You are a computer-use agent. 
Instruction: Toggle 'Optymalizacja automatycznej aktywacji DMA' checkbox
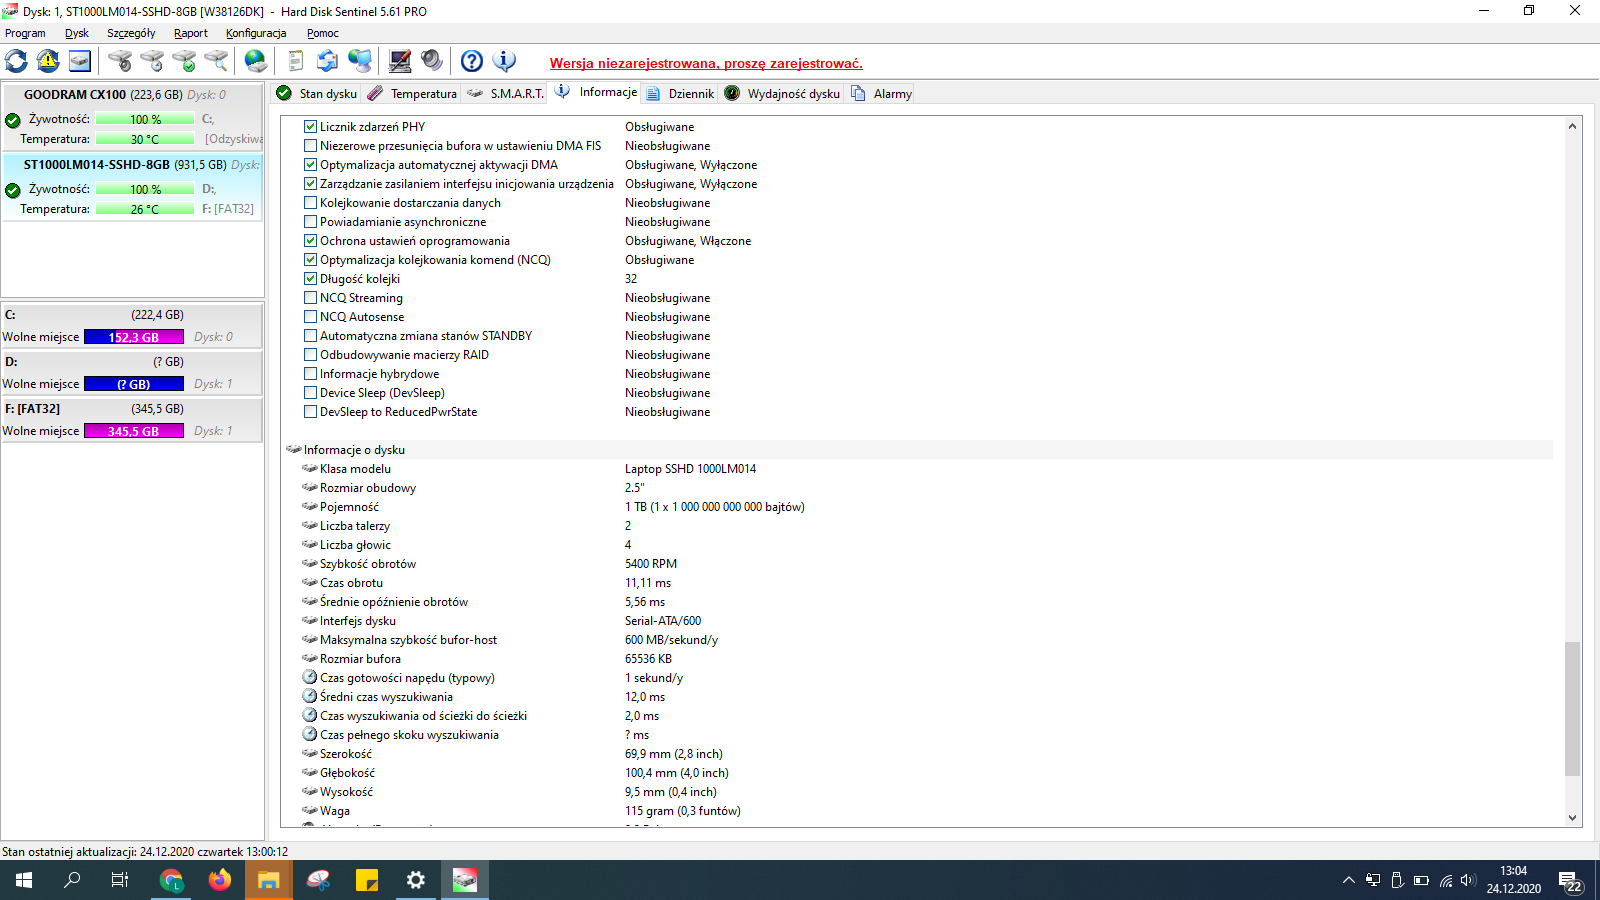[x=310, y=165]
